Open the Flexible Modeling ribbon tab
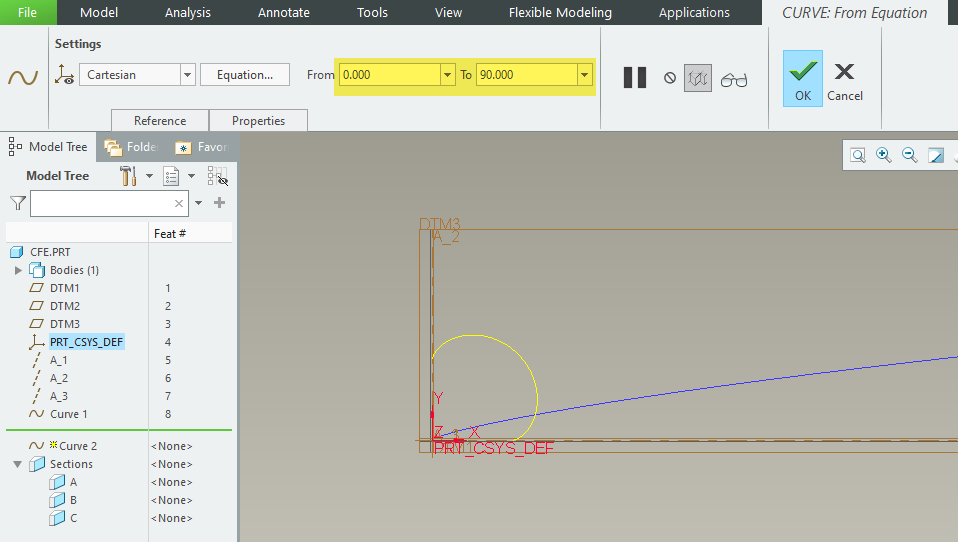958x542 pixels. click(x=560, y=13)
